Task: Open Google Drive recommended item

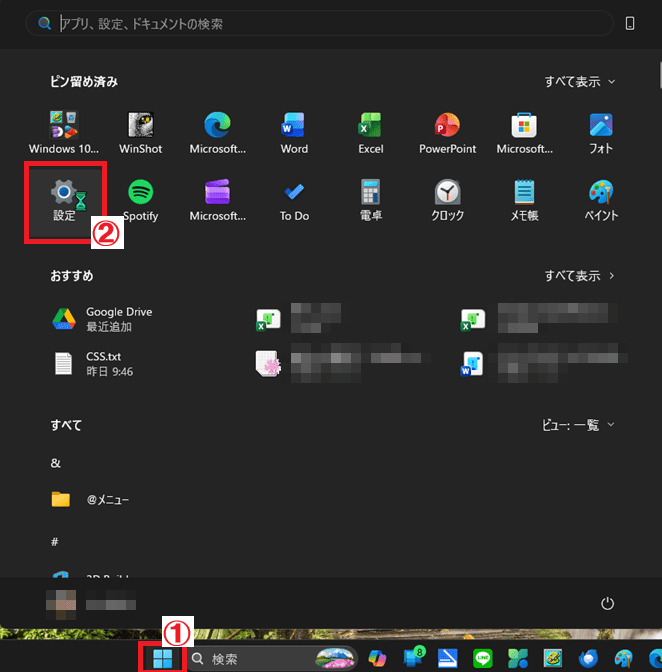Action: (x=102, y=319)
